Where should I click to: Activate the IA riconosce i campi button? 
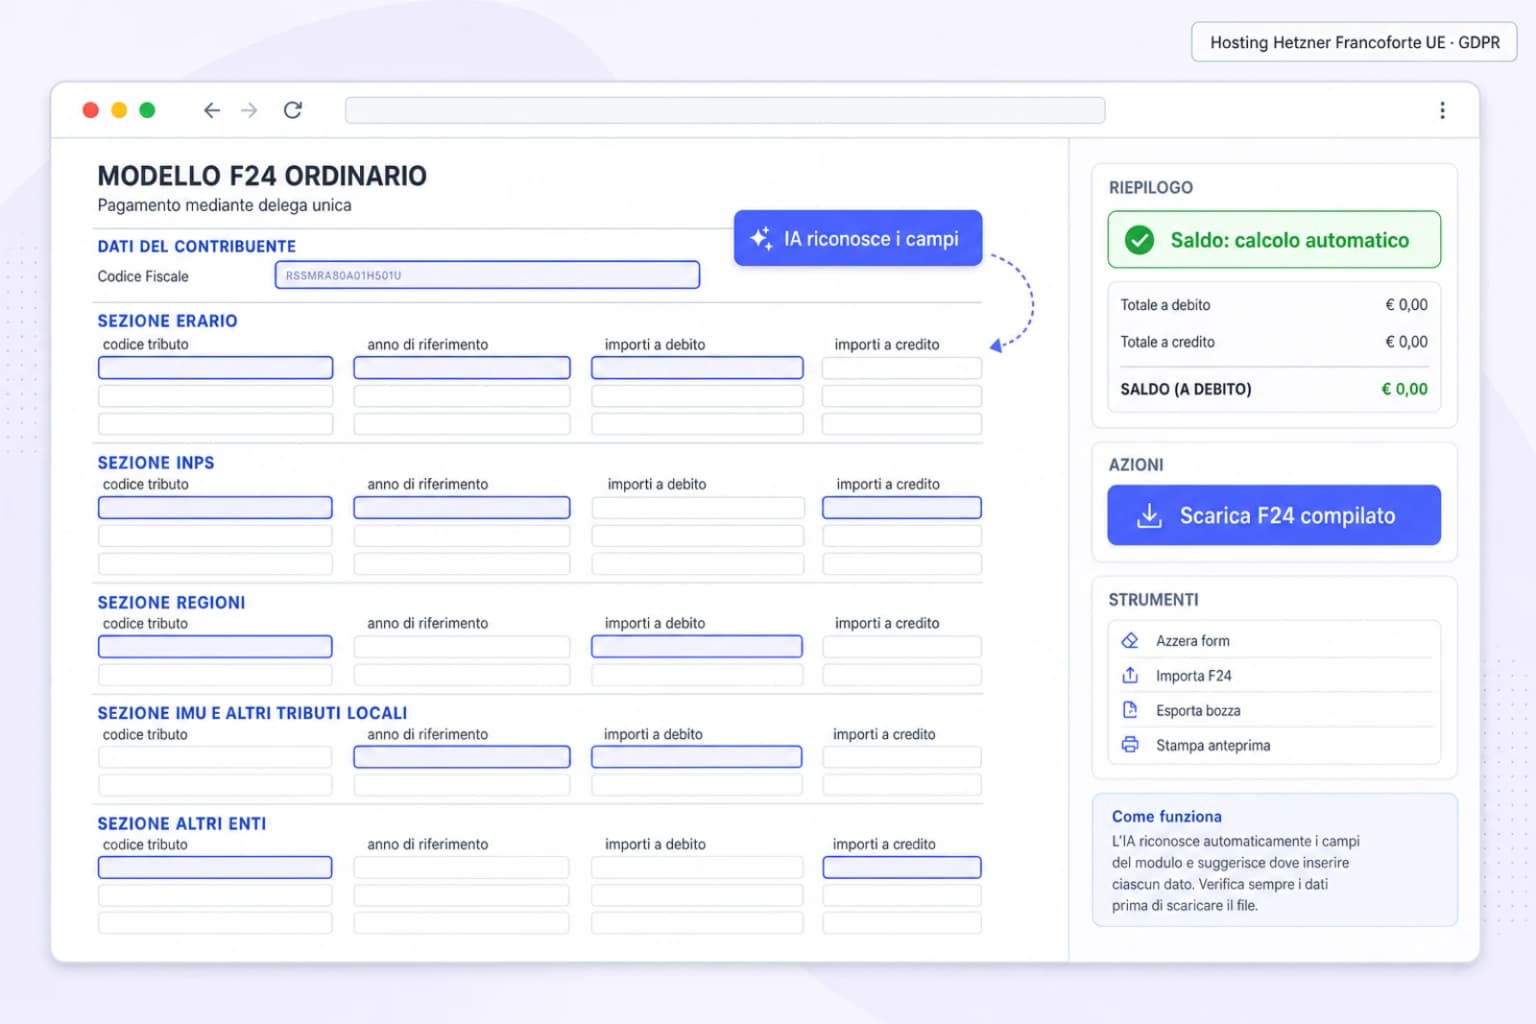[x=858, y=238]
